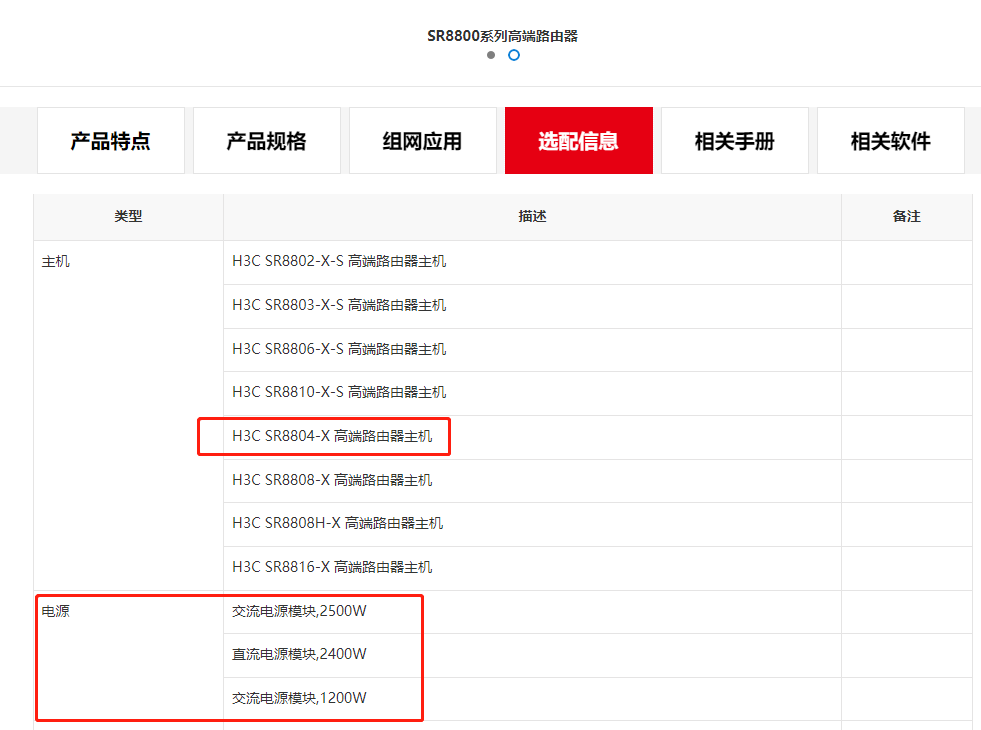
Task: Click the 描述 column header
Action: point(532,216)
